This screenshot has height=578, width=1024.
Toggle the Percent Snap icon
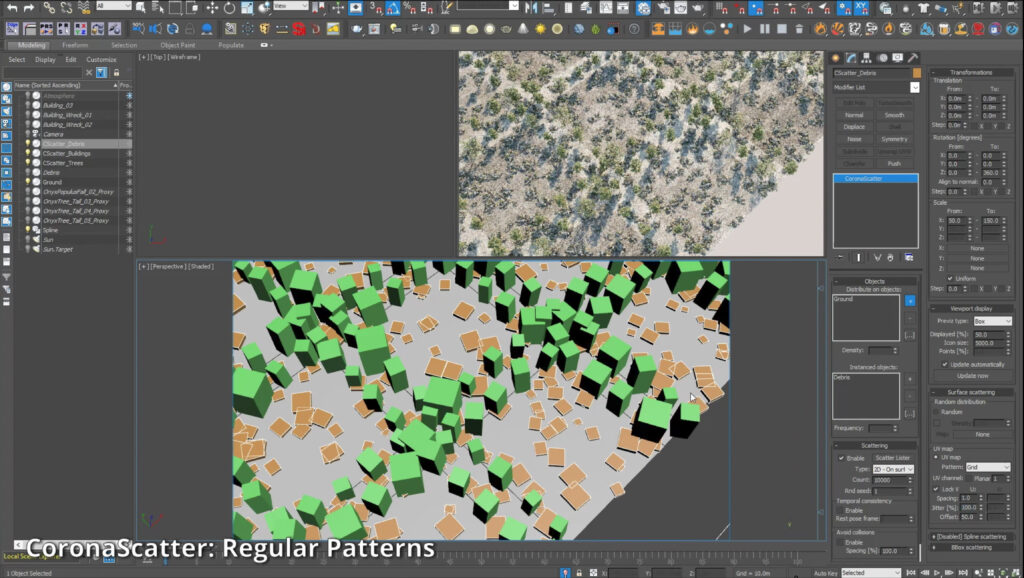(x=410, y=8)
